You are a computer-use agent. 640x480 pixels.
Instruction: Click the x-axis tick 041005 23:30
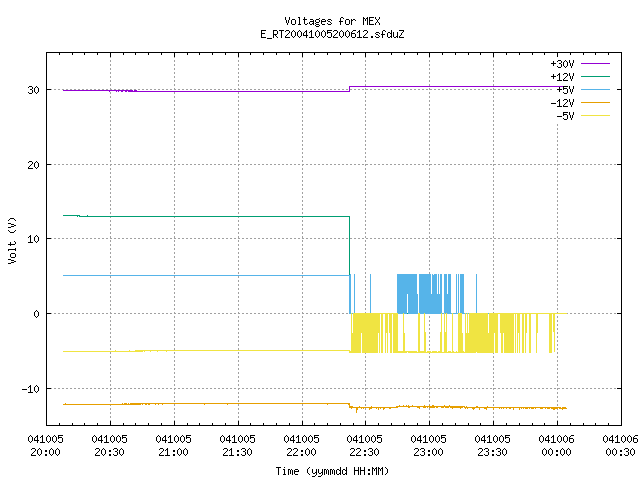[493, 446]
